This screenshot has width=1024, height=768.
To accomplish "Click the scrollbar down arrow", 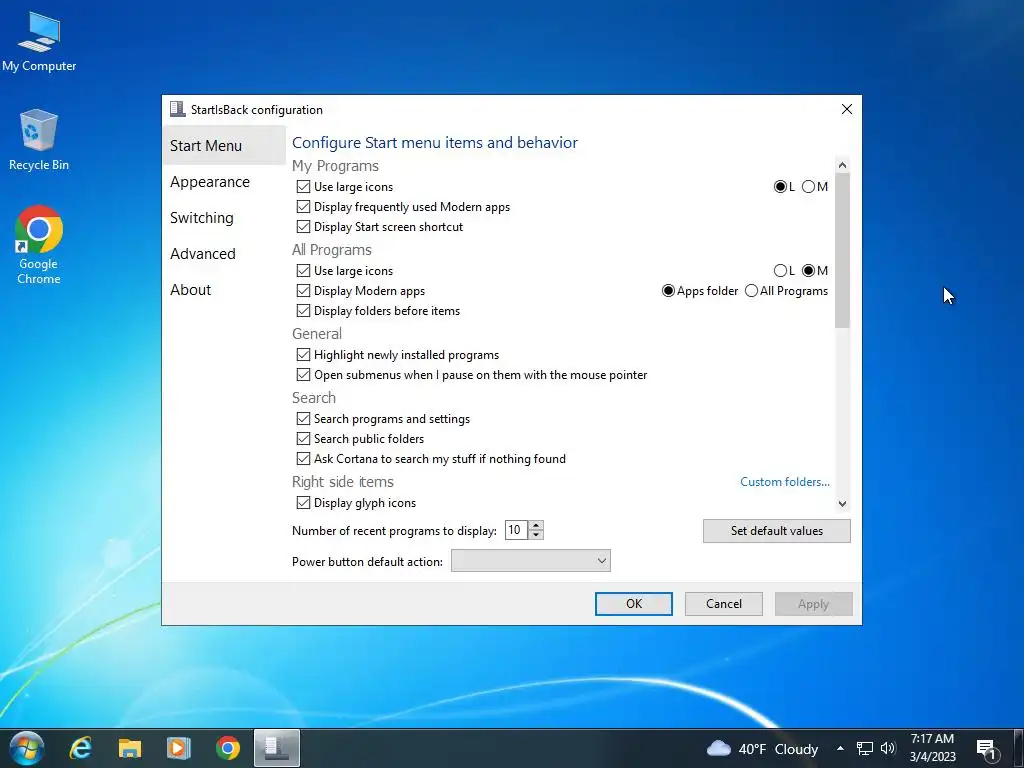I will tap(842, 504).
